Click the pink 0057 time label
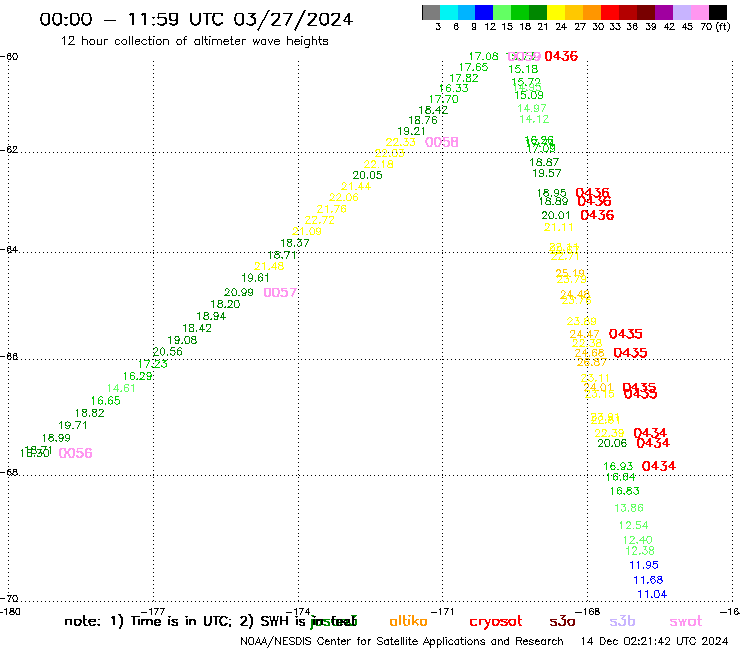This screenshot has height=650, width=740. click(280, 293)
